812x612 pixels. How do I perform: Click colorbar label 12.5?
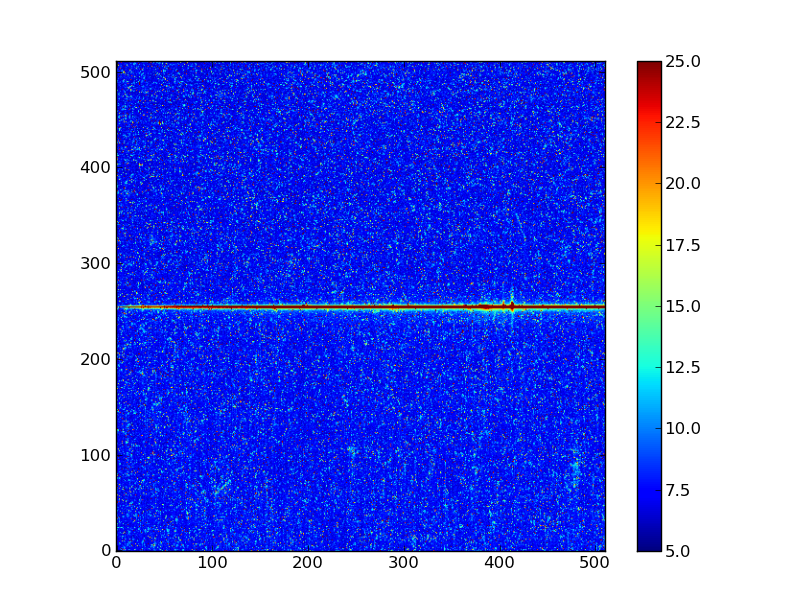coord(683,368)
